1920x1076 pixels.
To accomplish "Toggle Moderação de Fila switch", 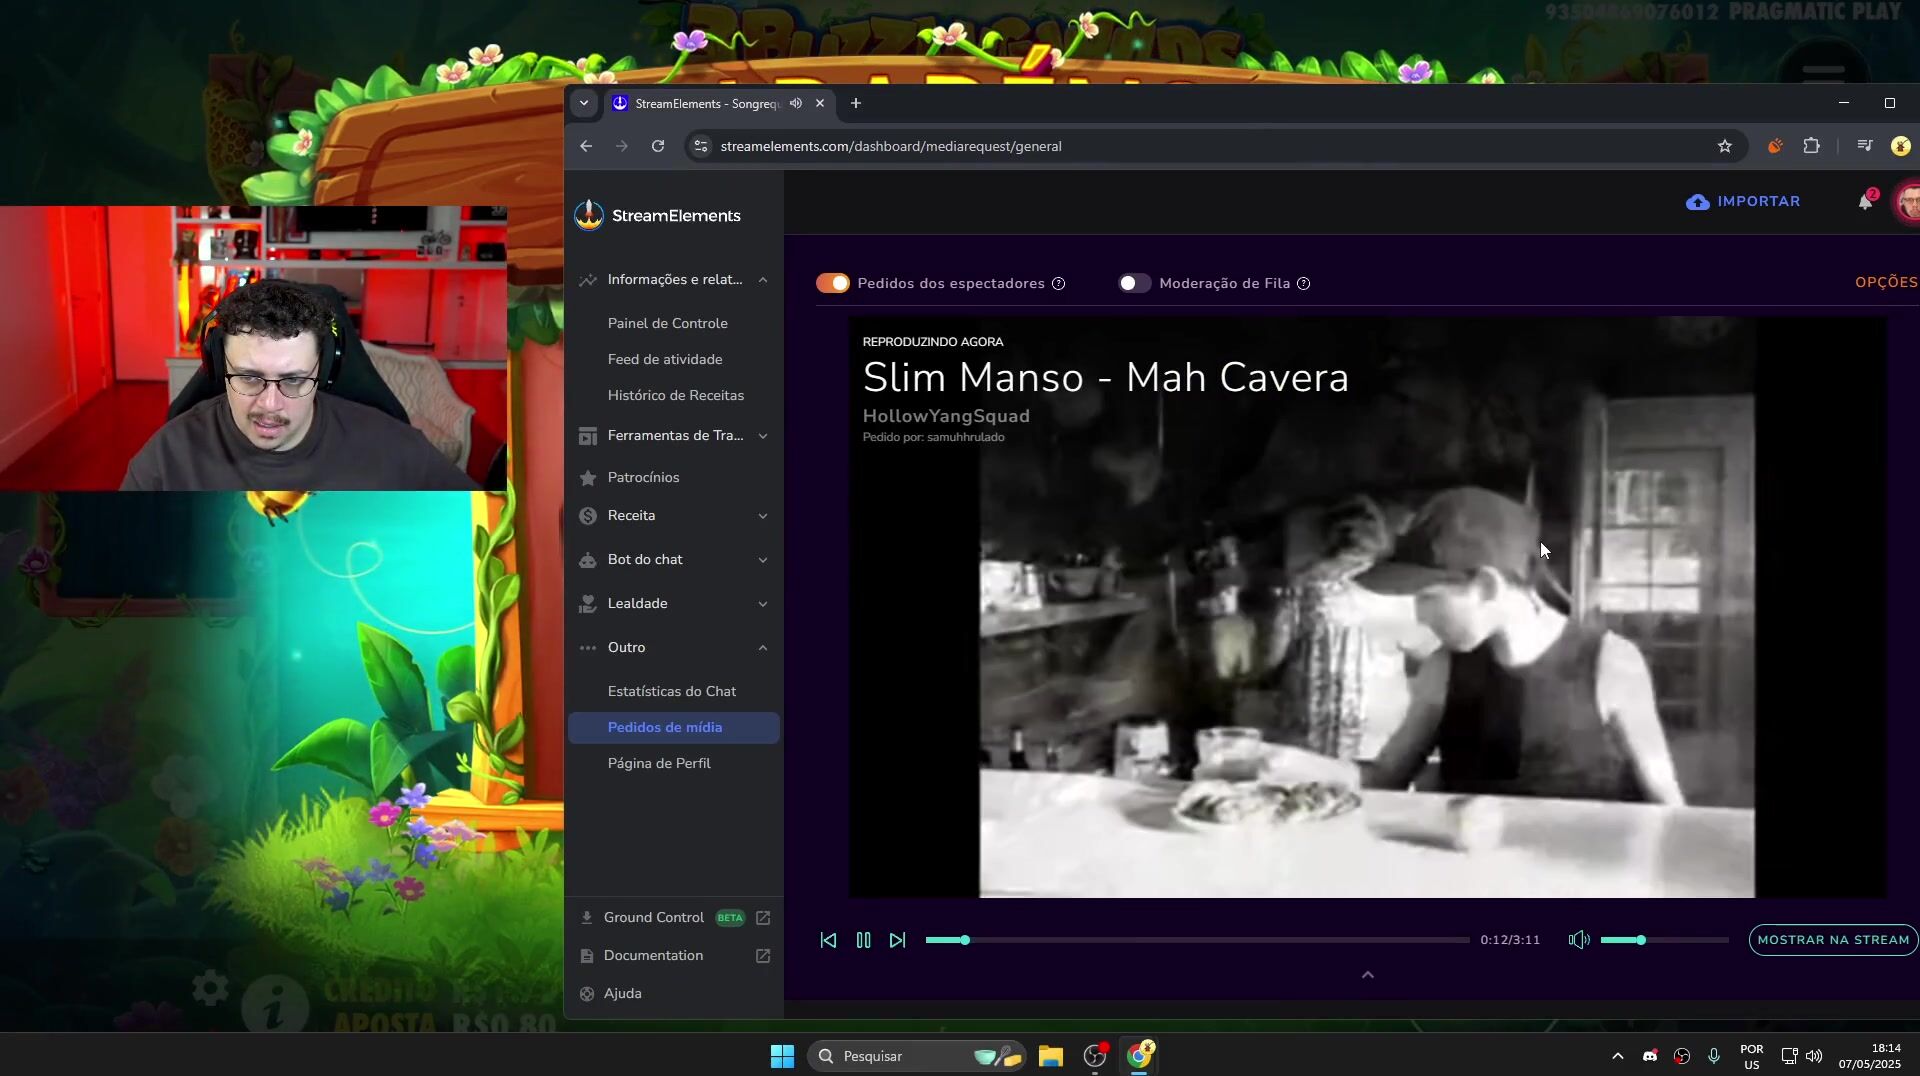I will coord(1135,283).
